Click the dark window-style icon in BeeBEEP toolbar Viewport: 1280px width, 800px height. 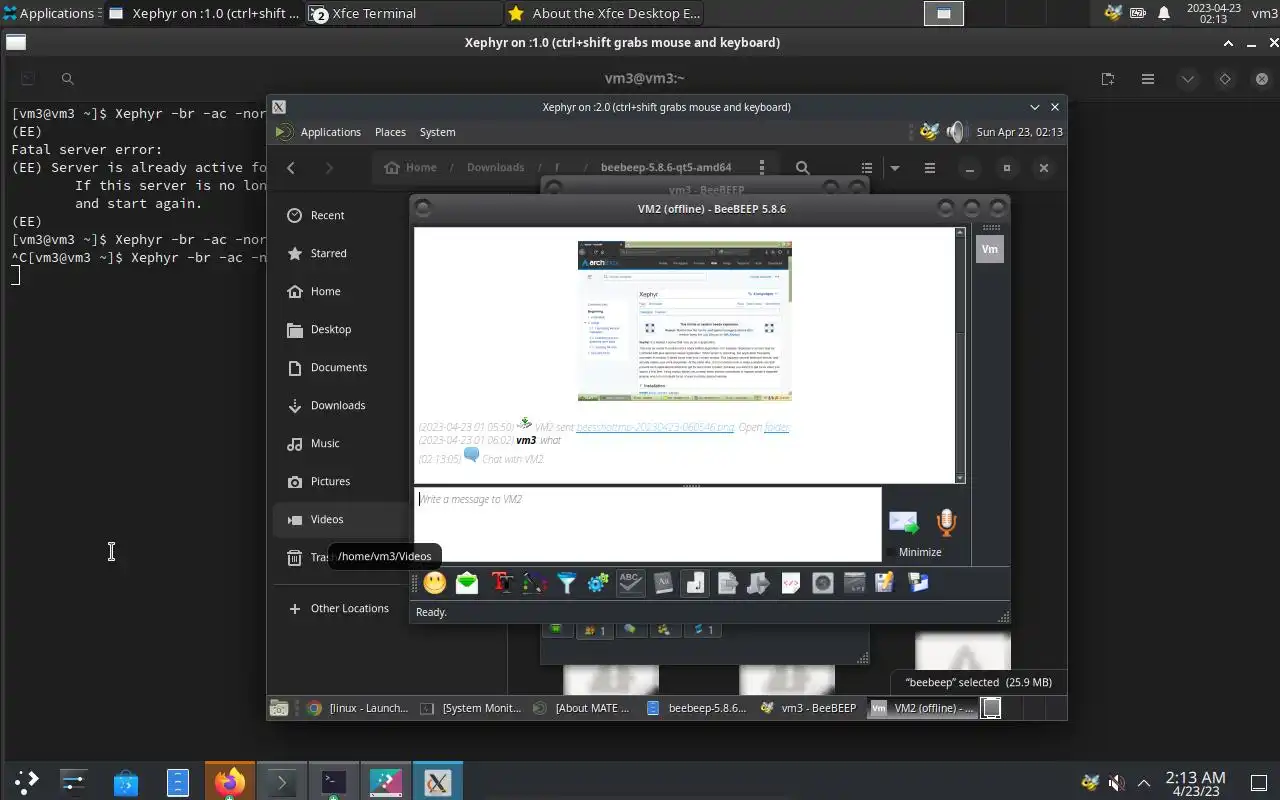[854, 583]
